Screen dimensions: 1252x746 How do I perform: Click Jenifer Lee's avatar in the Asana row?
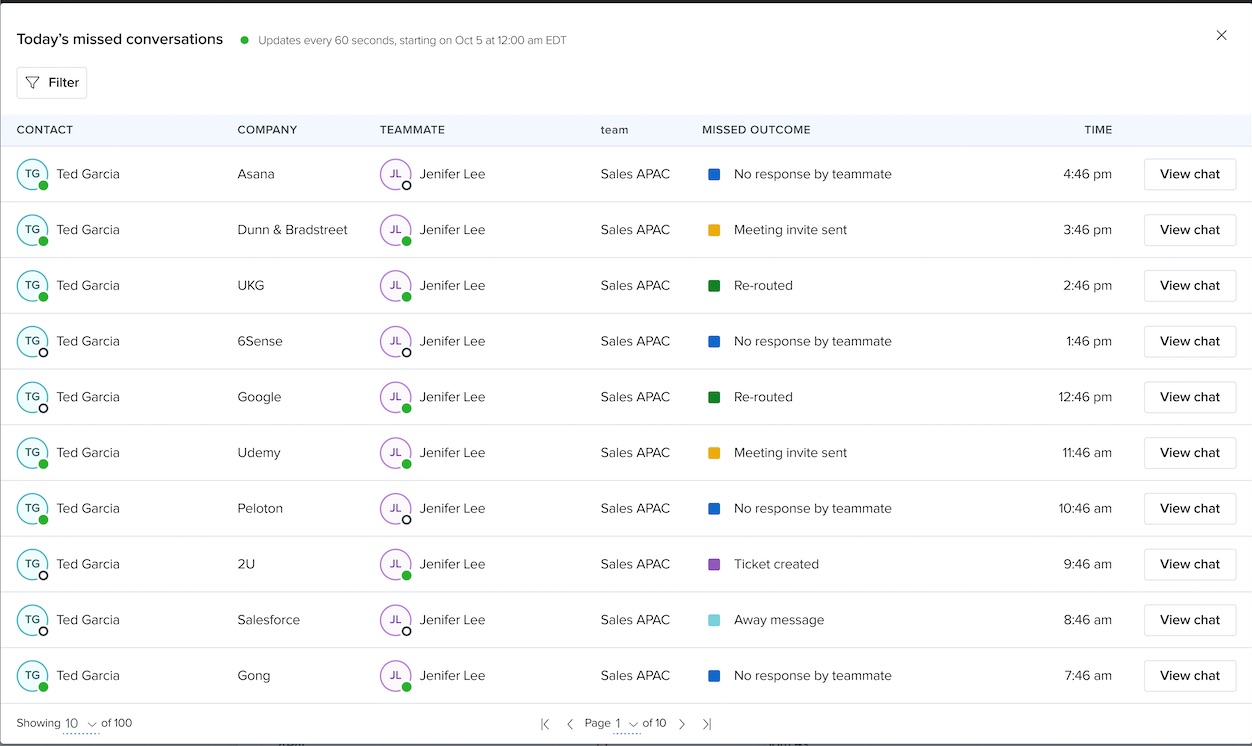pos(396,174)
